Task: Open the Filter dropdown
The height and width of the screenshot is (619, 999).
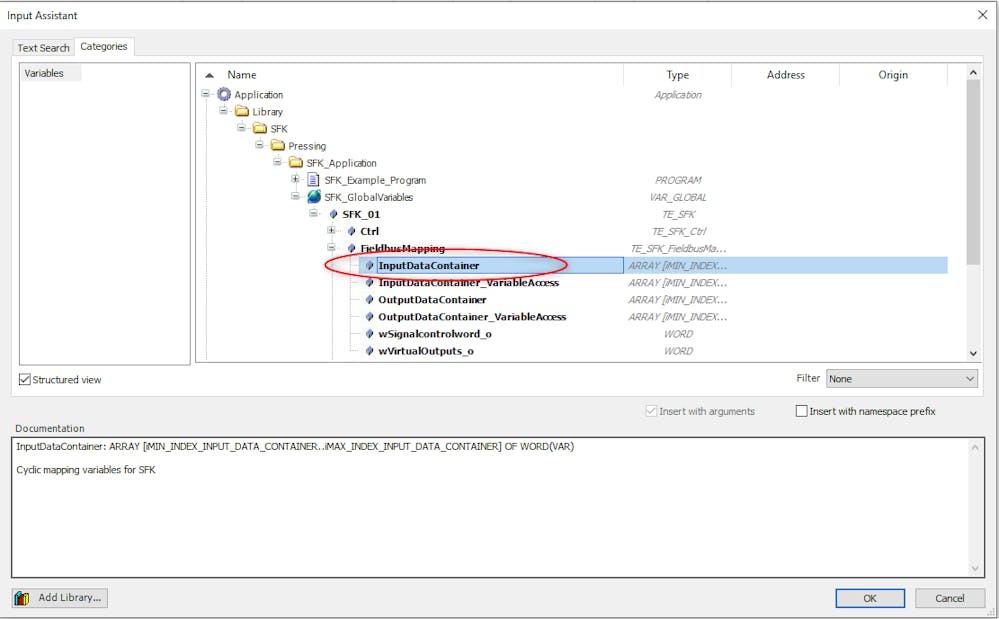Action: [902, 379]
